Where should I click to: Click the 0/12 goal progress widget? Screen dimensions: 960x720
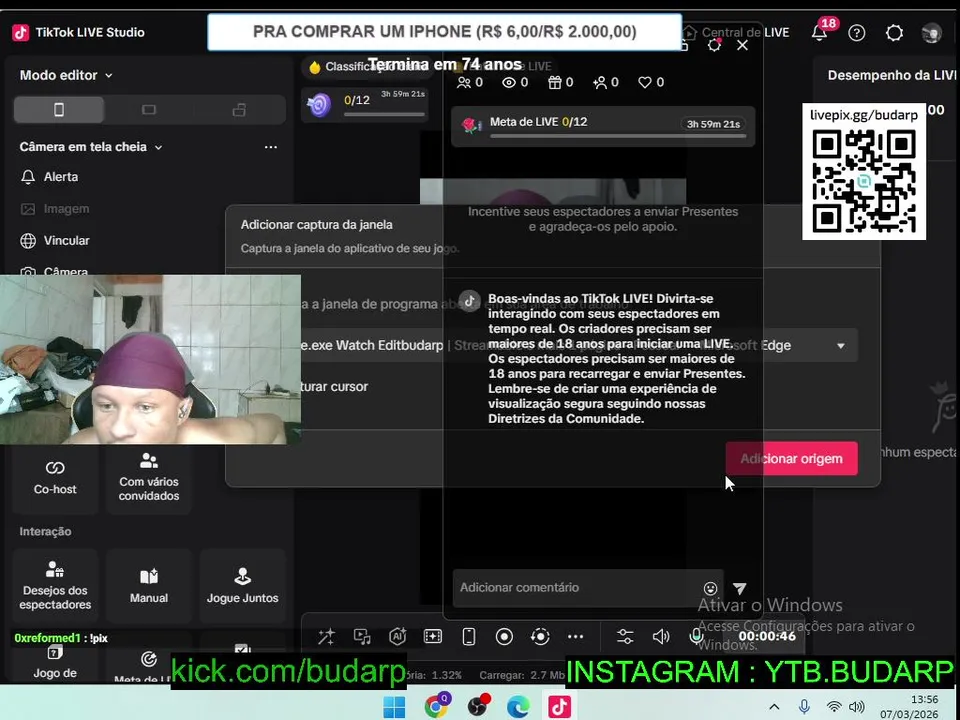coord(366,105)
